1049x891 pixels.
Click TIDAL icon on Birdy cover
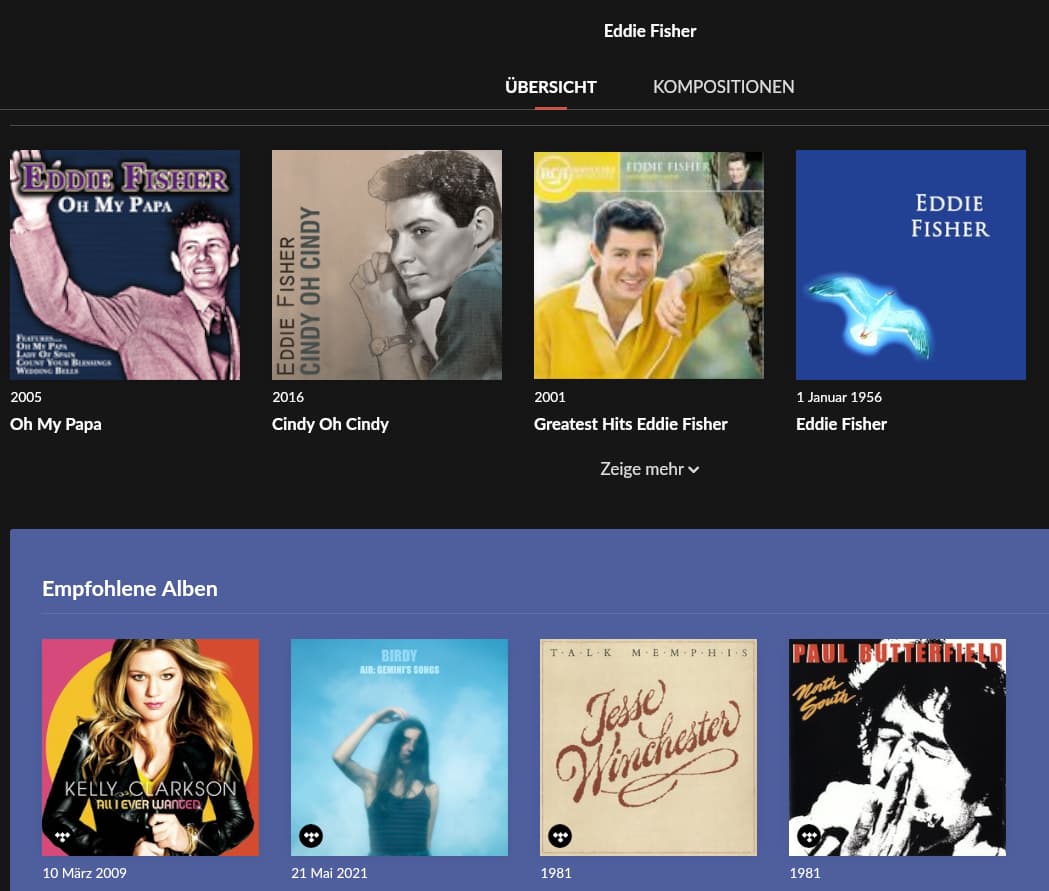tap(311, 836)
